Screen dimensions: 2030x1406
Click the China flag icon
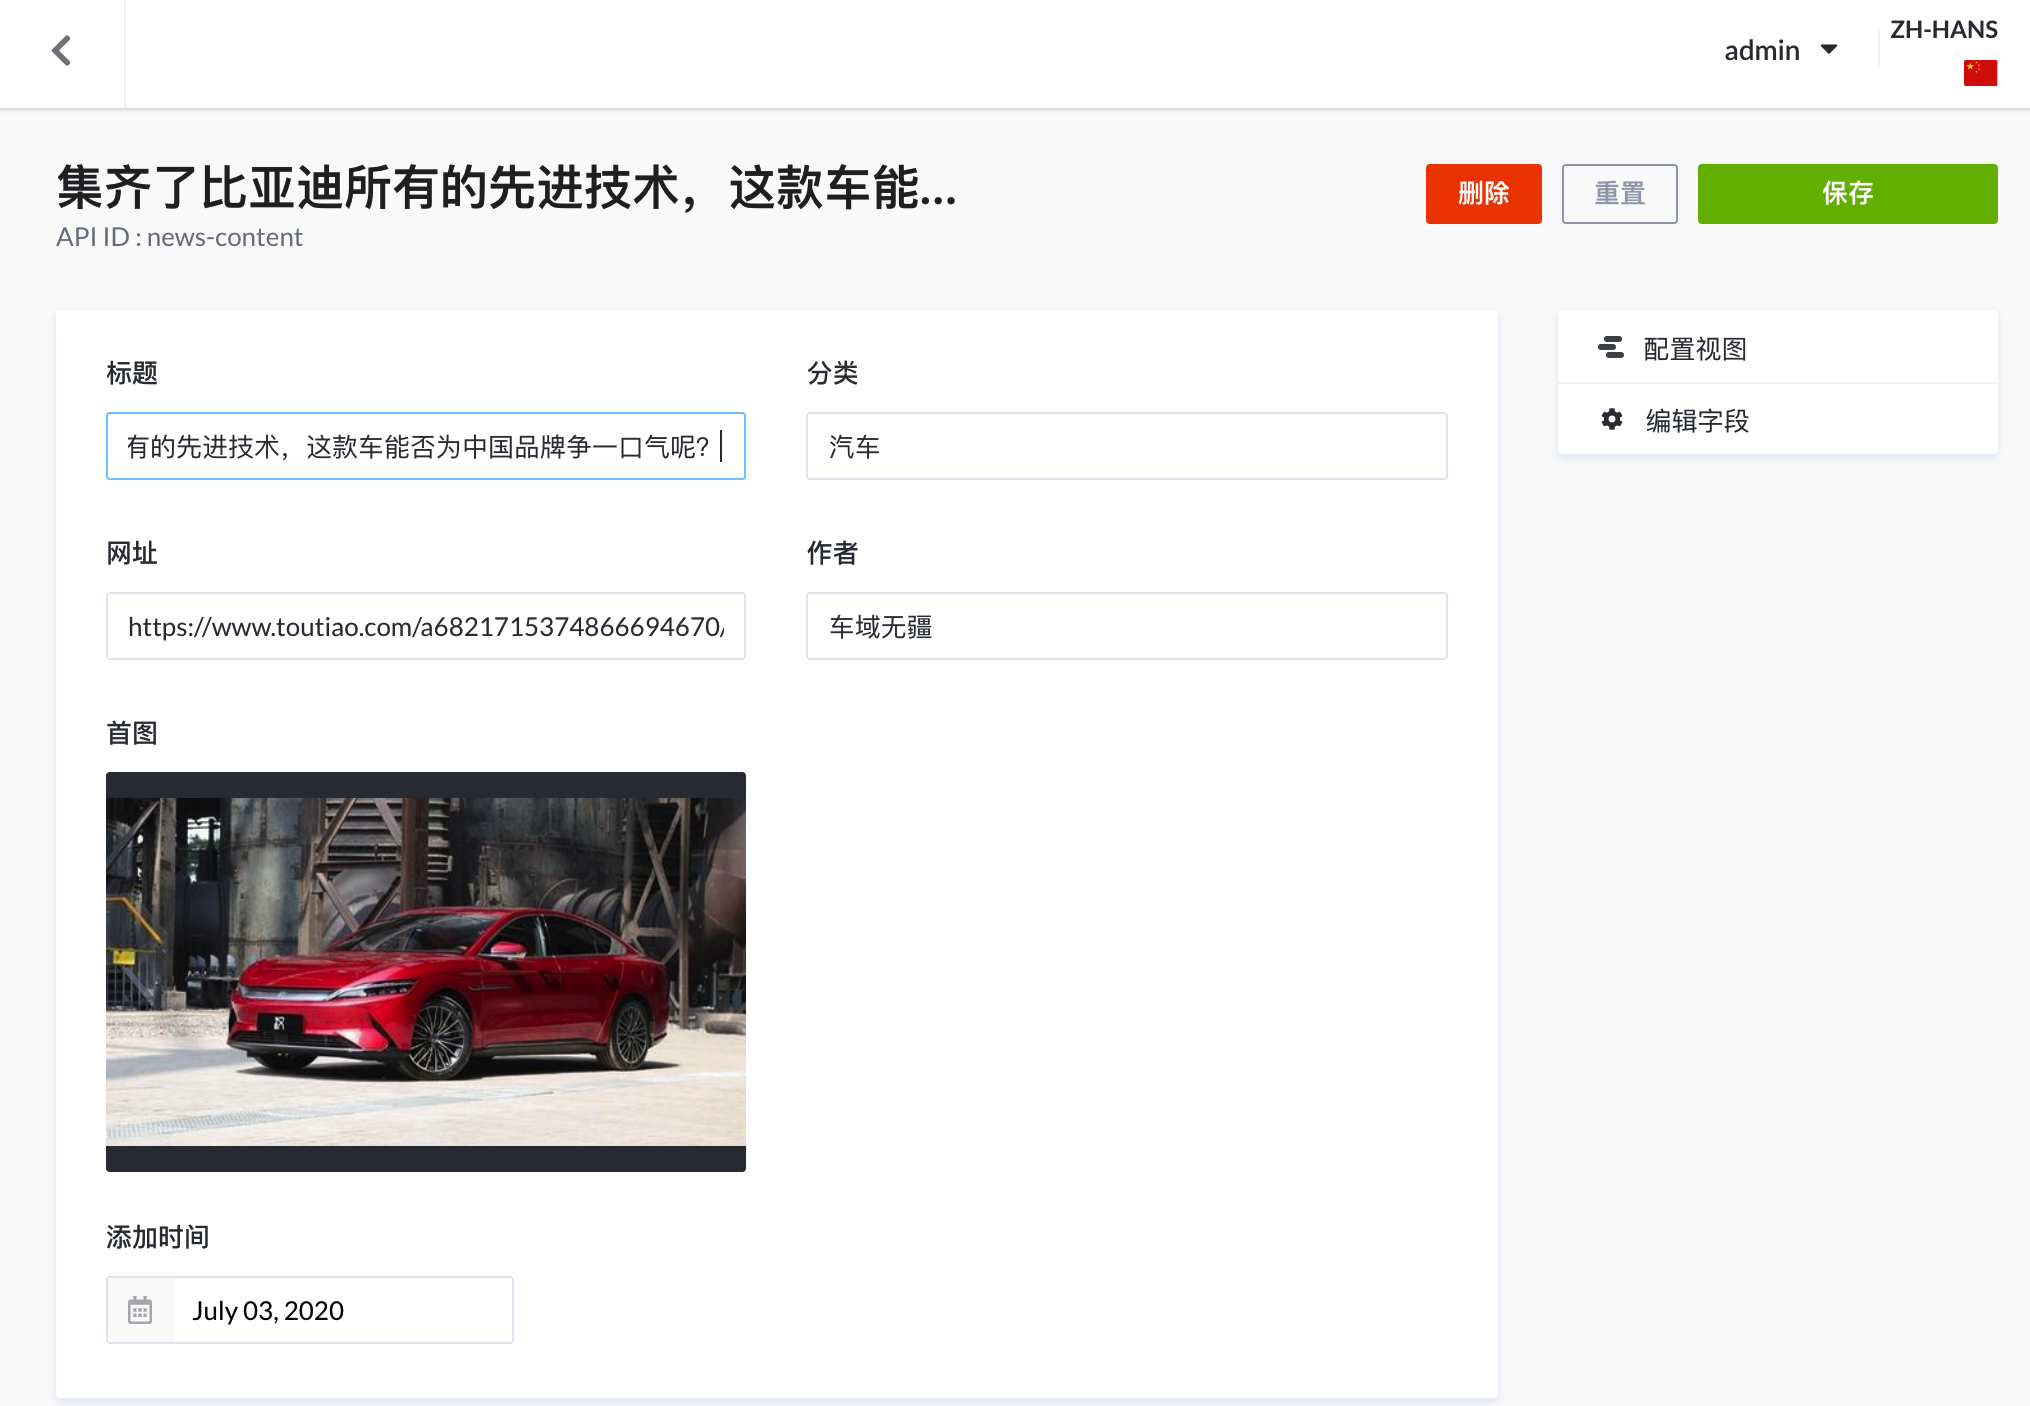pos(1979,73)
